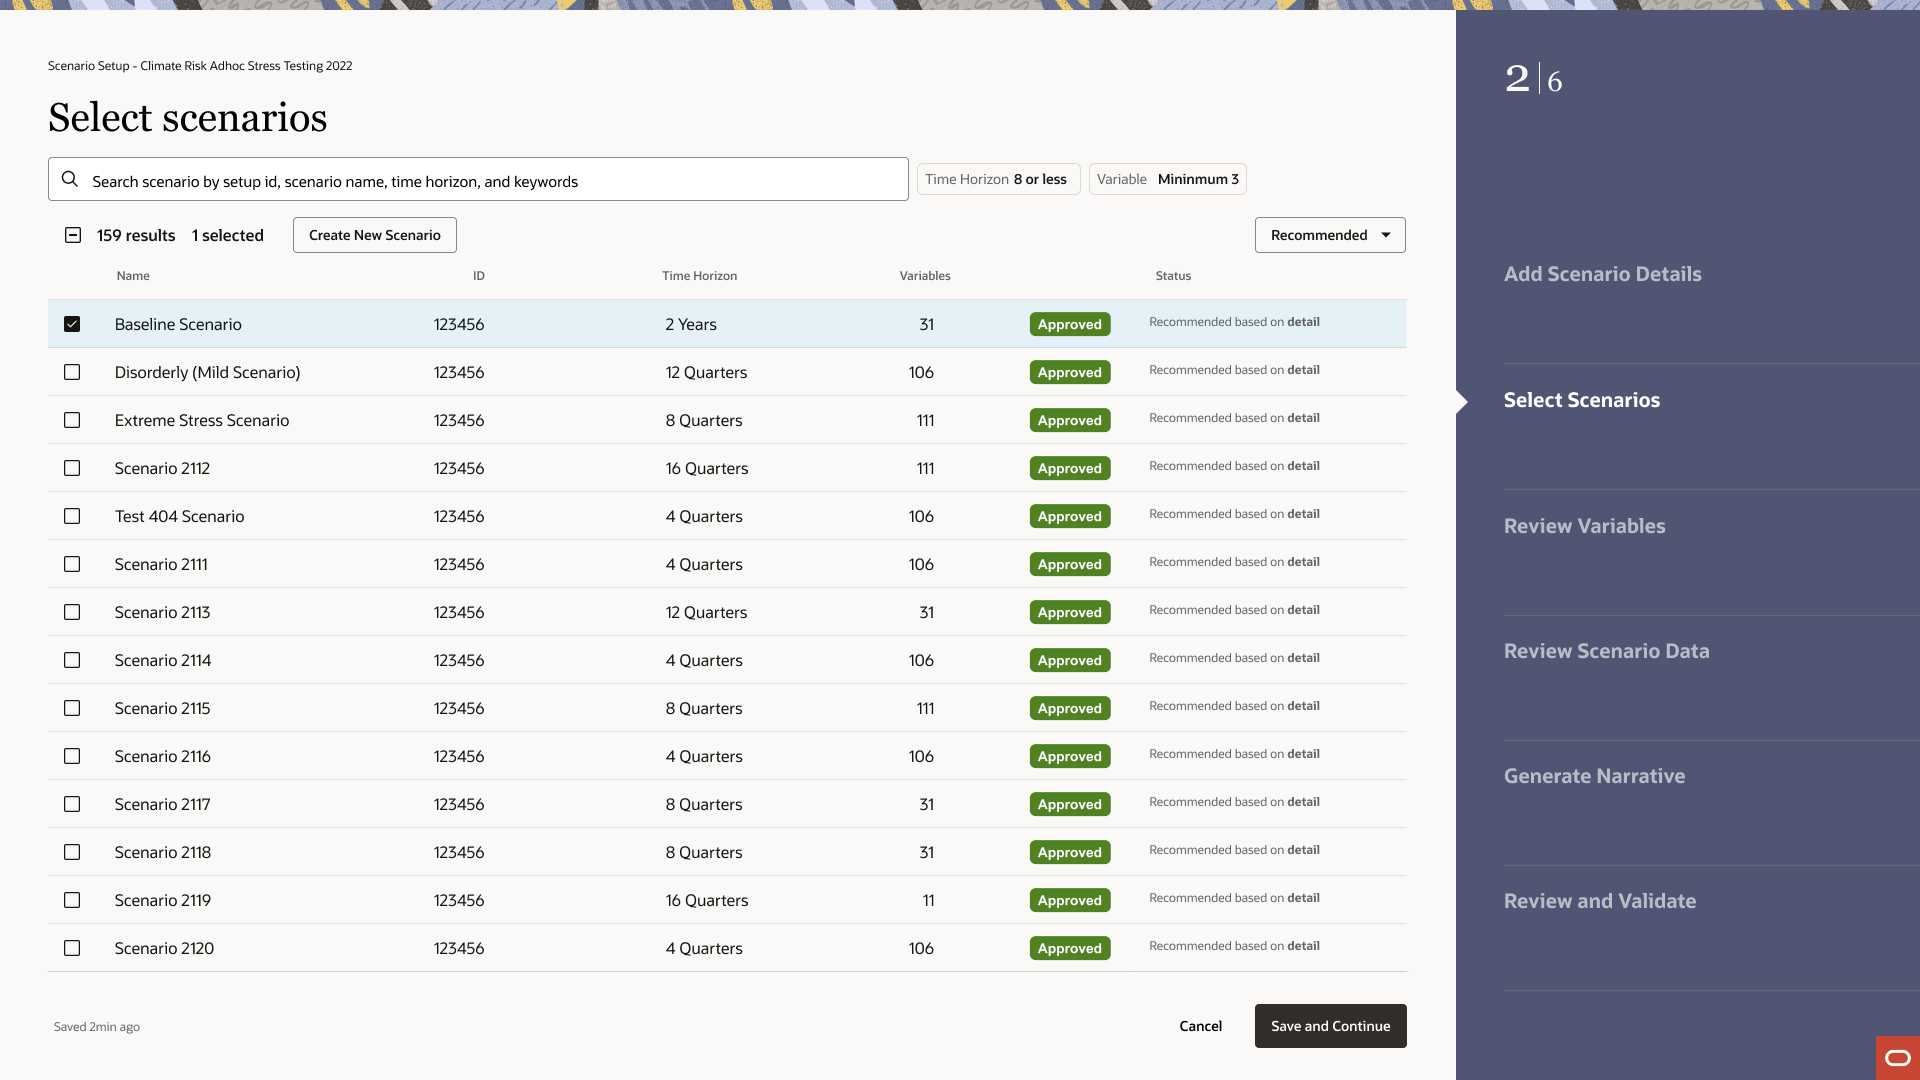Check the Extreme Stress Scenario checkbox
Screen dimensions: 1920x1080
(72, 420)
